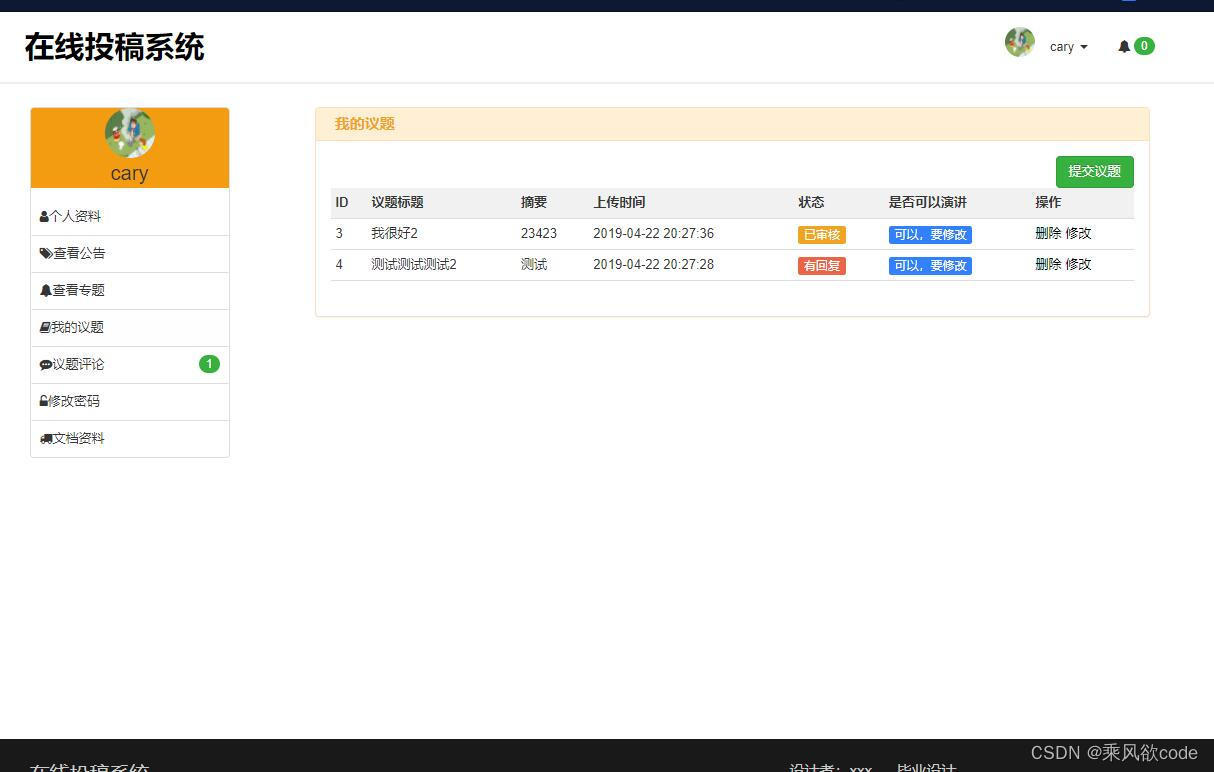
Task: Click the 议题标题 column header
Action: pos(397,202)
